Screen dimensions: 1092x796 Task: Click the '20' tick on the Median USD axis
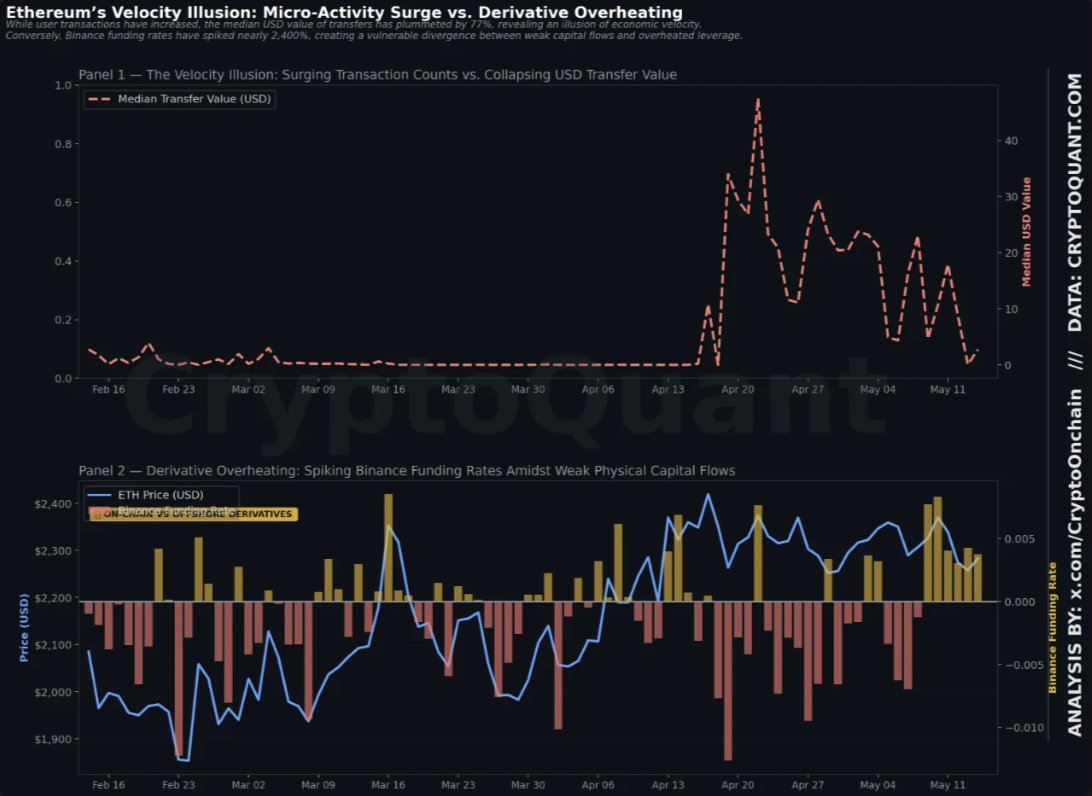pyautogui.click(x=1011, y=253)
